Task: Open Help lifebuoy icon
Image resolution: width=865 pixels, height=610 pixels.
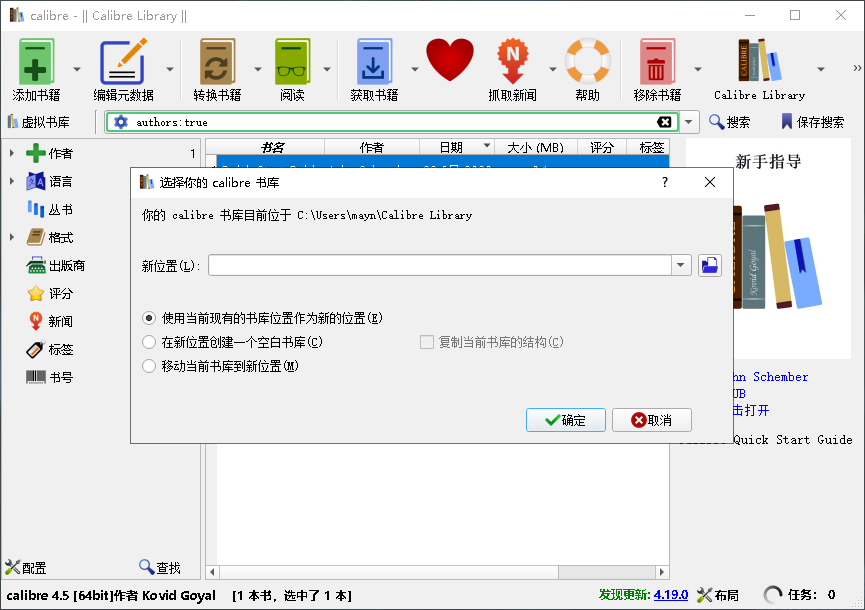Action: (x=588, y=62)
